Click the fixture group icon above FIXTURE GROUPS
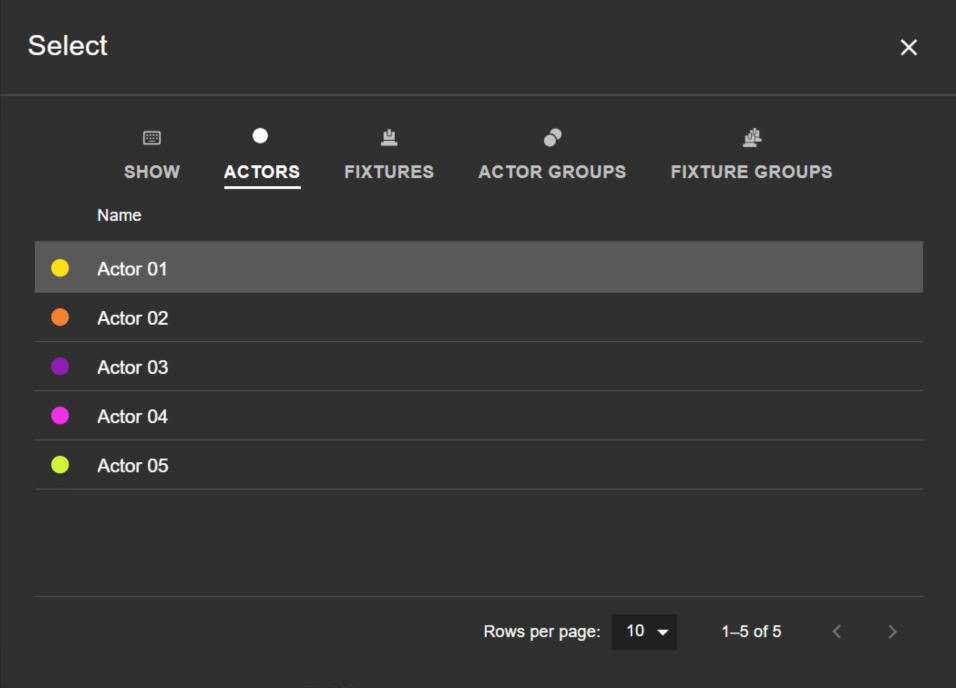 (751, 137)
